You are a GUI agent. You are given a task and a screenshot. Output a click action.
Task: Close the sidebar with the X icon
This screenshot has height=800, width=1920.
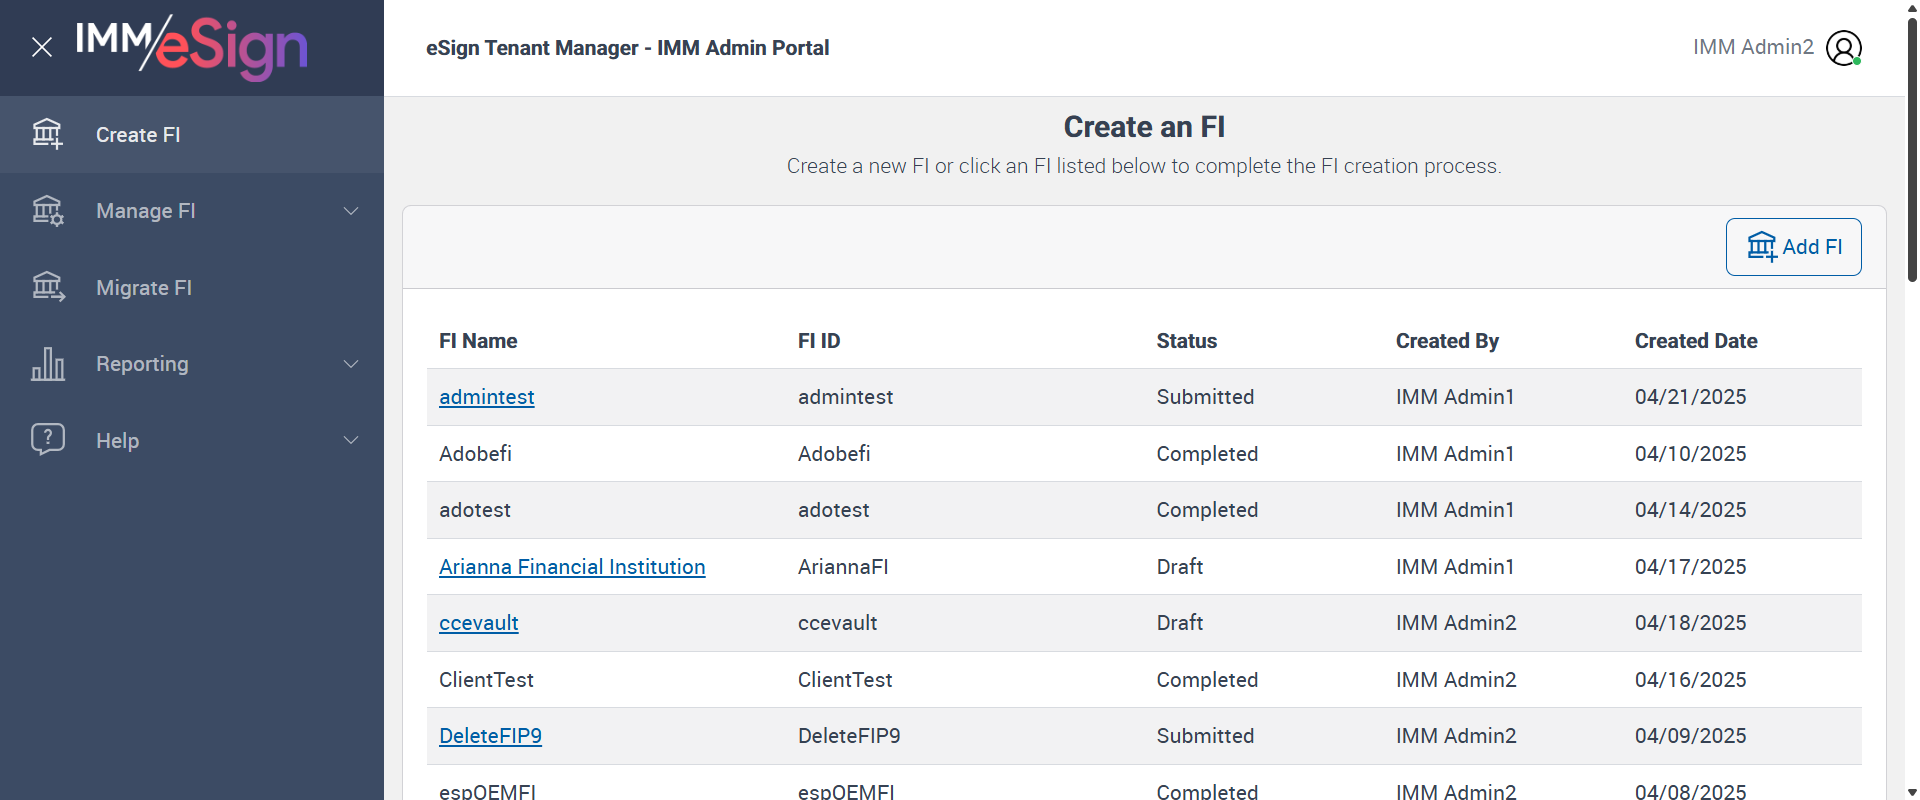pos(42,47)
